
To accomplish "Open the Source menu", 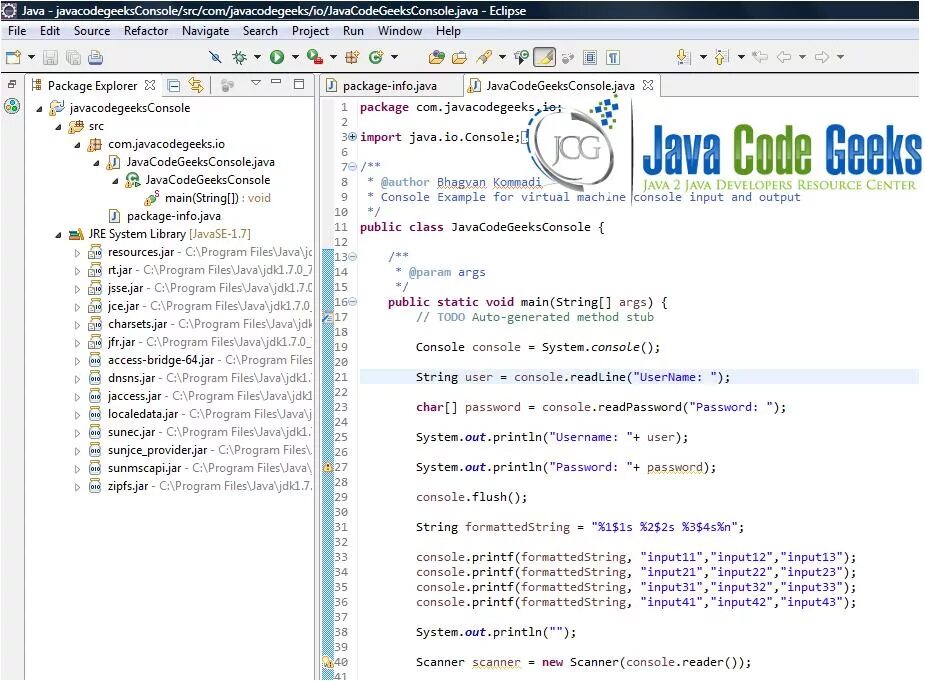I will [x=91, y=31].
